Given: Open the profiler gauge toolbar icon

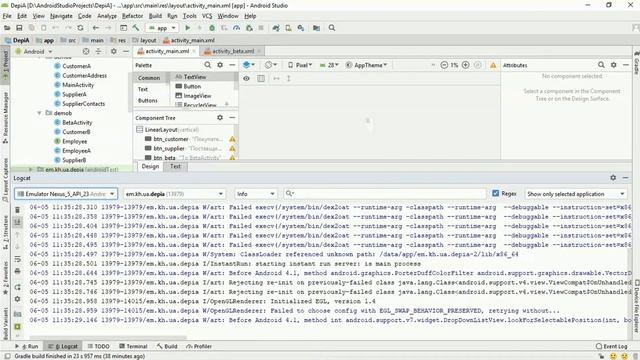Looking at the screenshot, I should pos(236,28).
